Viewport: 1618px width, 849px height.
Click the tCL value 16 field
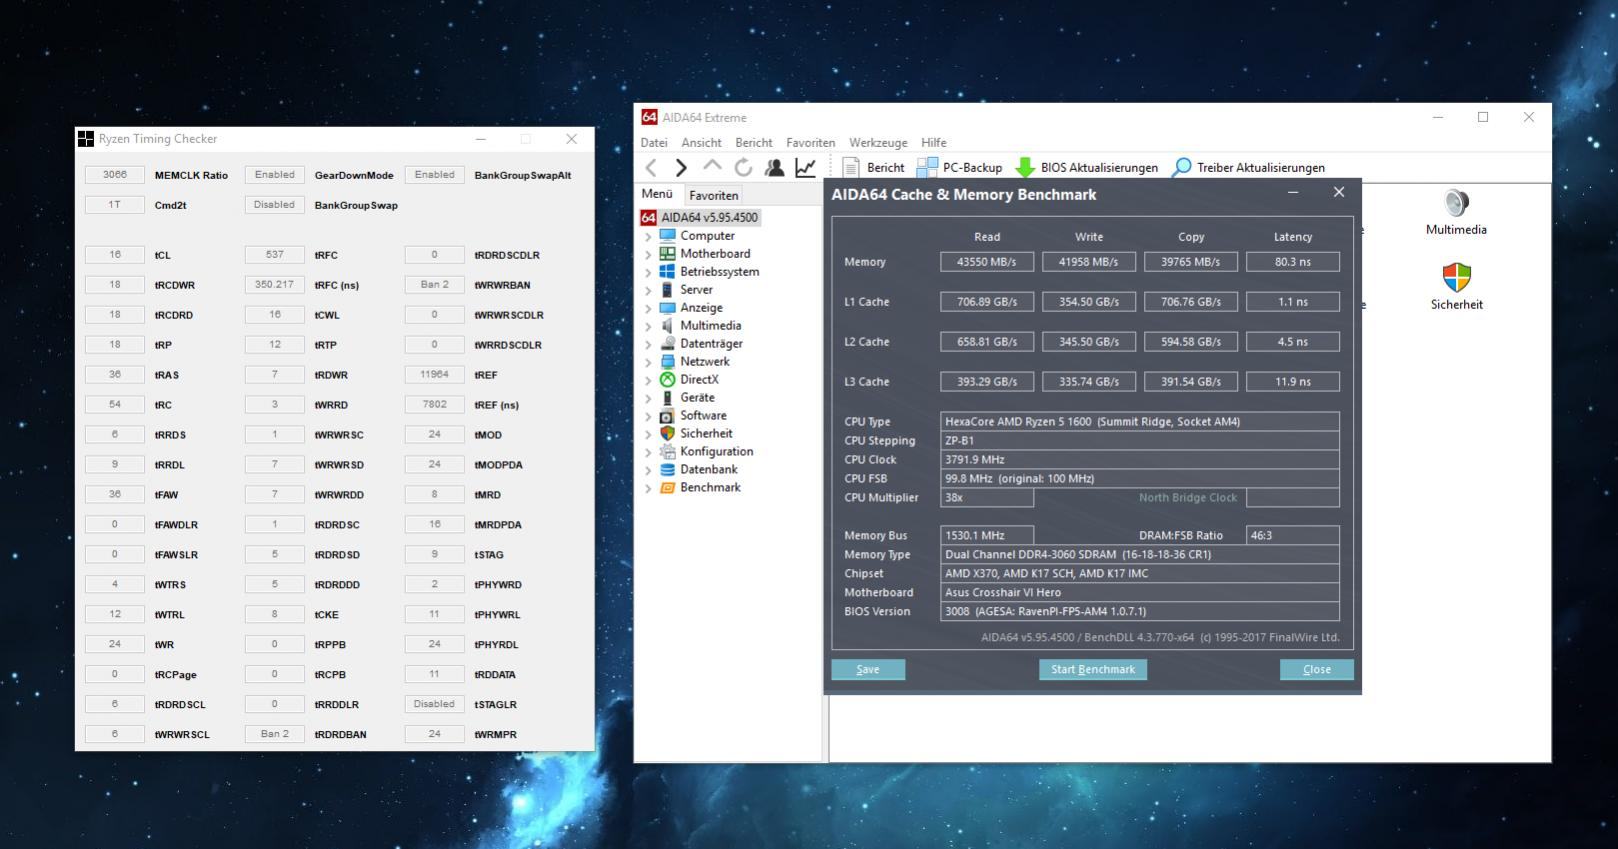click(x=115, y=255)
